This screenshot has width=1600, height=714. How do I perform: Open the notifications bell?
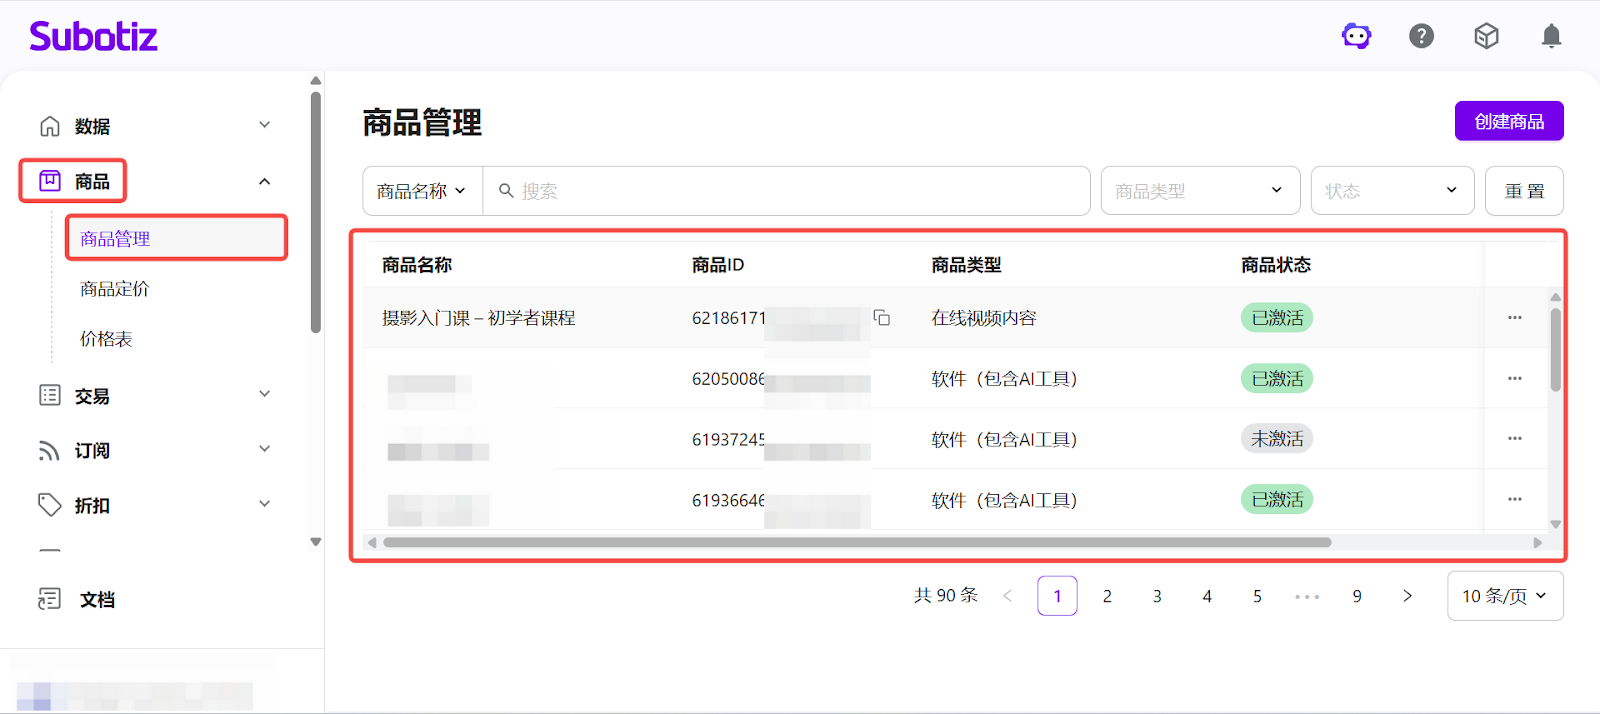[x=1551, y=37]
